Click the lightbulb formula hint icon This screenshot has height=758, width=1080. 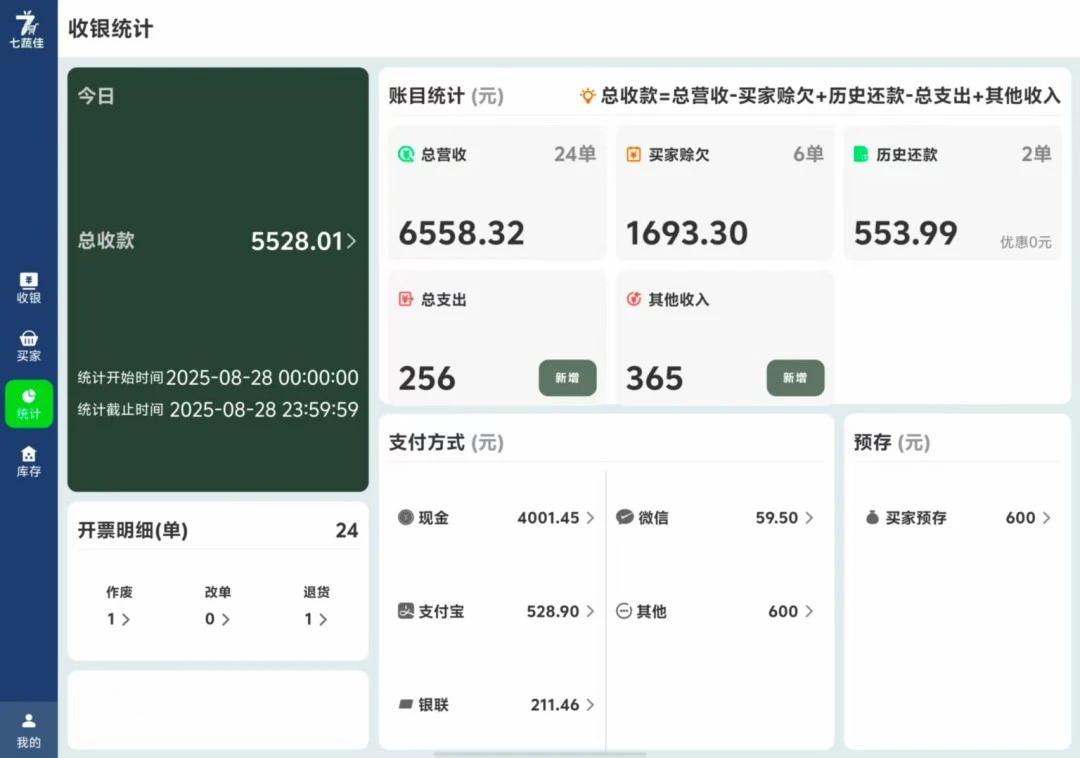click(588, 96)
